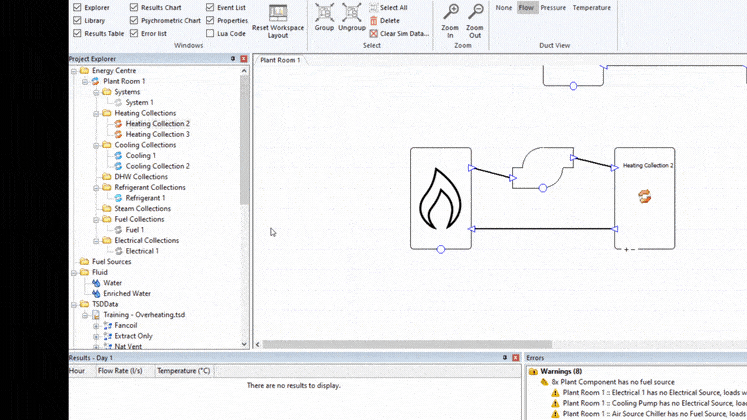Expand the Fancoil node

point(96,326)
